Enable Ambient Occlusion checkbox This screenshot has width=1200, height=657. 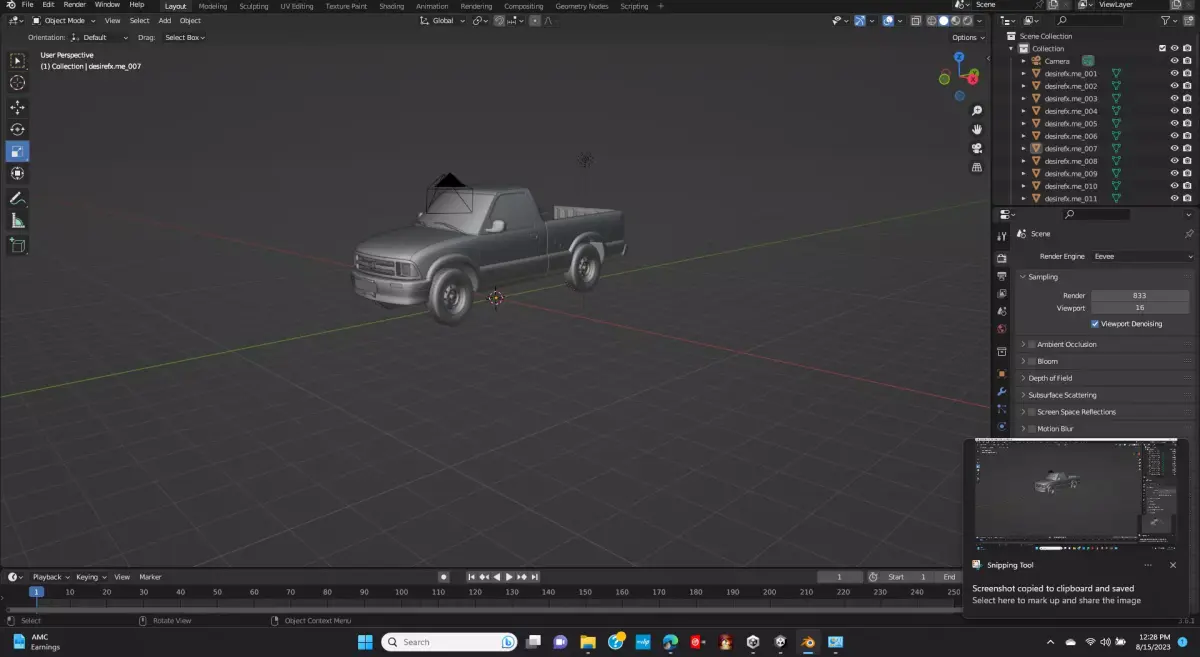(1032, 344)
